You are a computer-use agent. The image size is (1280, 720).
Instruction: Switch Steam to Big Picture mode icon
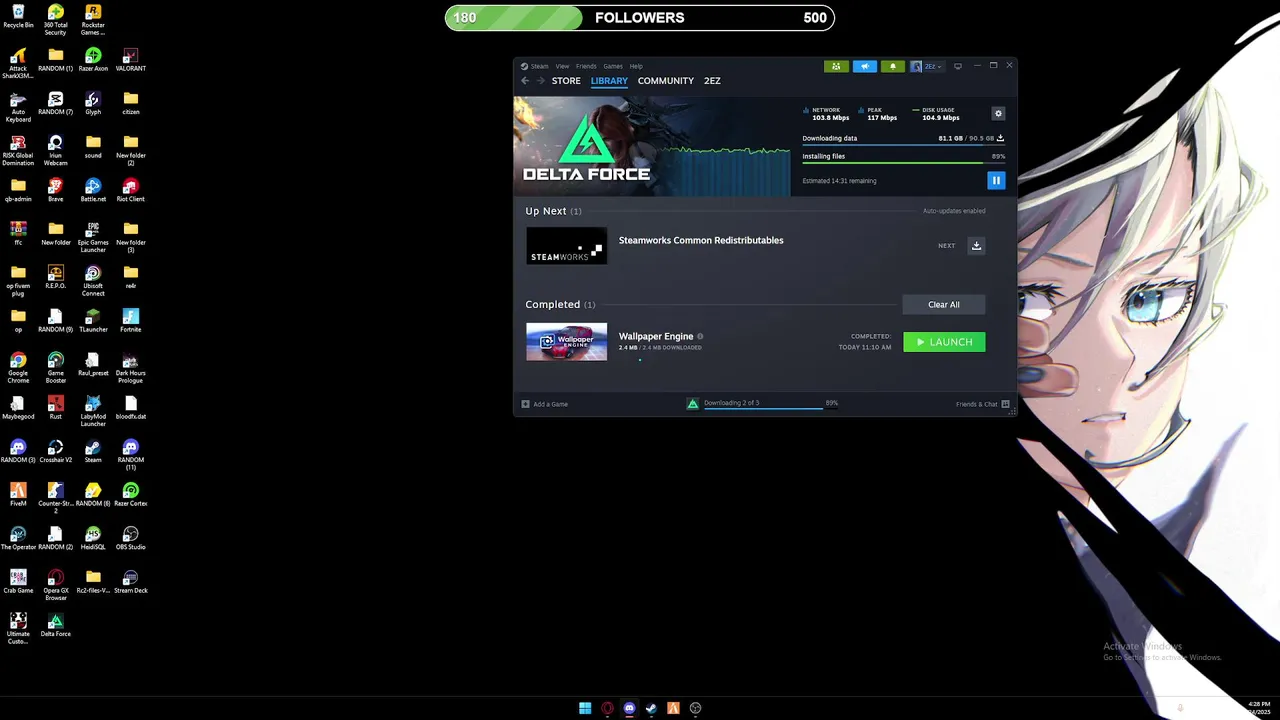pos(958,66)
